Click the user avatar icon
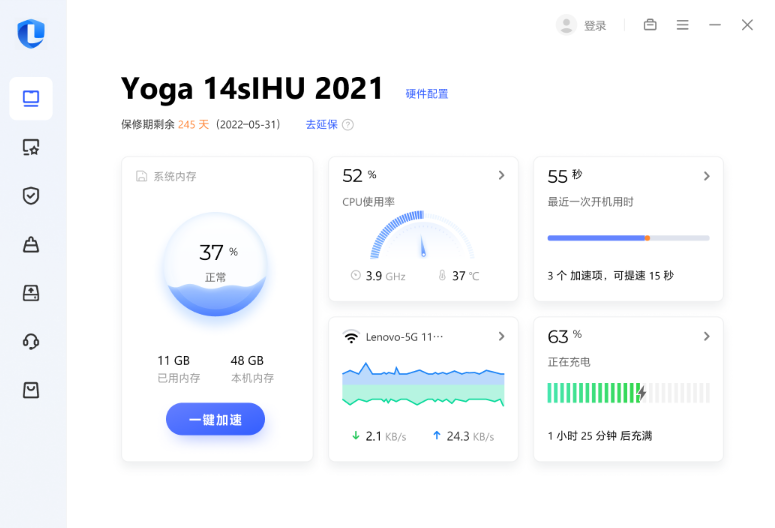Viewport: 775px width, 528px height. (x=566, y=25)
